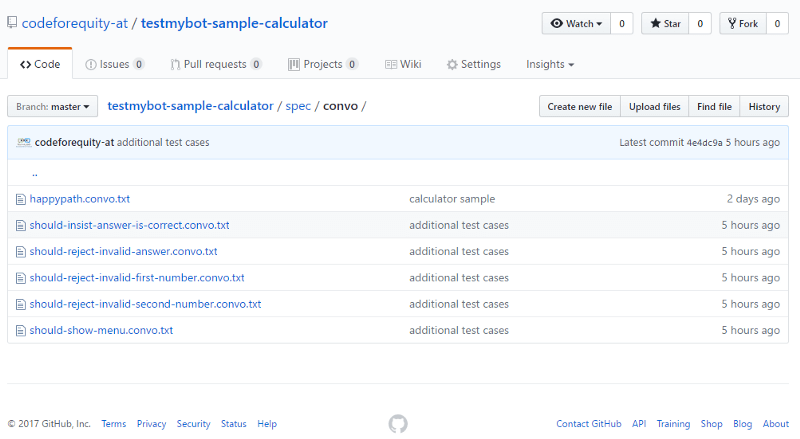Click the file icon beside should-reject-invalid-answer.convo.txt
Viewport: 800px width, 439px height.
tap(20, 252)
